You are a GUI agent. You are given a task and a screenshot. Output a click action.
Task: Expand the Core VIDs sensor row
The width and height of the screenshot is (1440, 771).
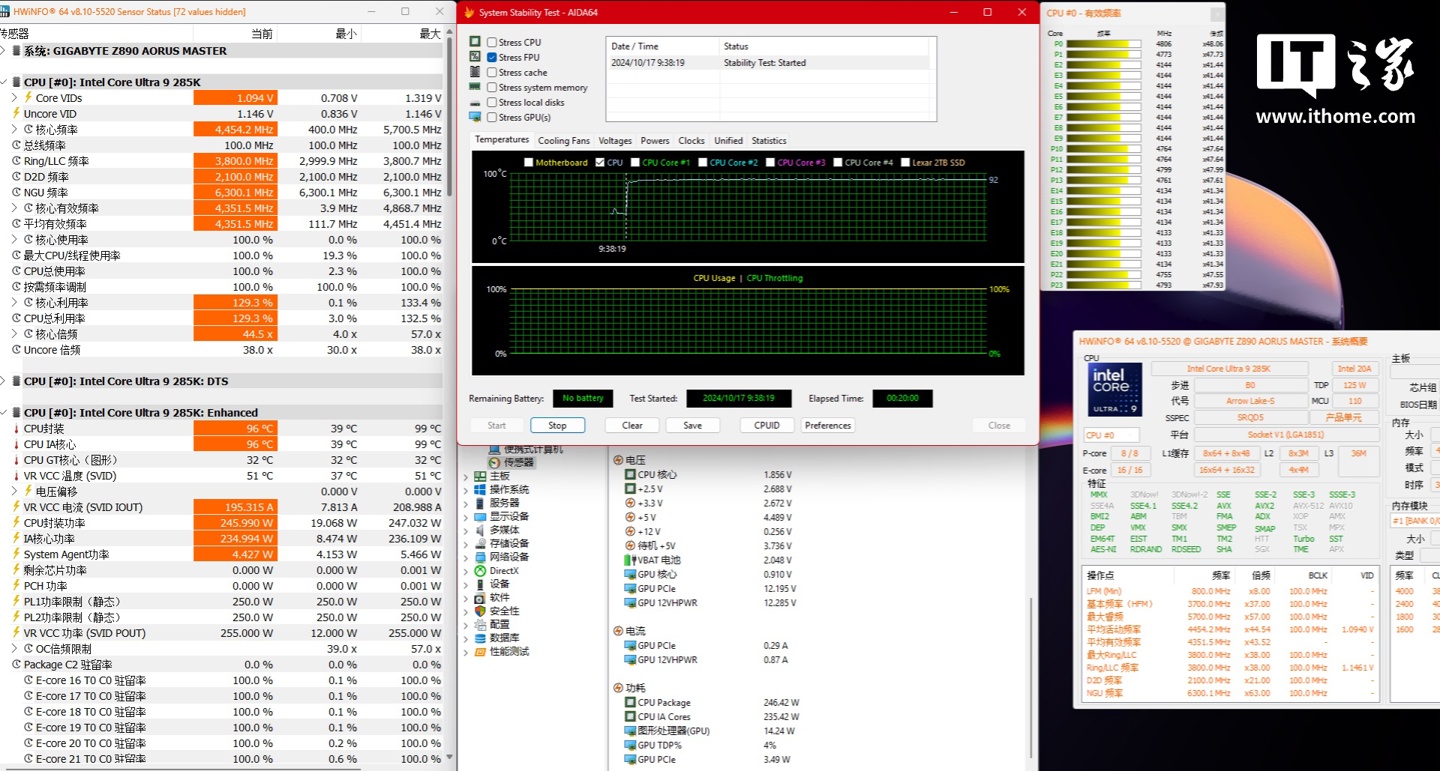tap(15, 98)
